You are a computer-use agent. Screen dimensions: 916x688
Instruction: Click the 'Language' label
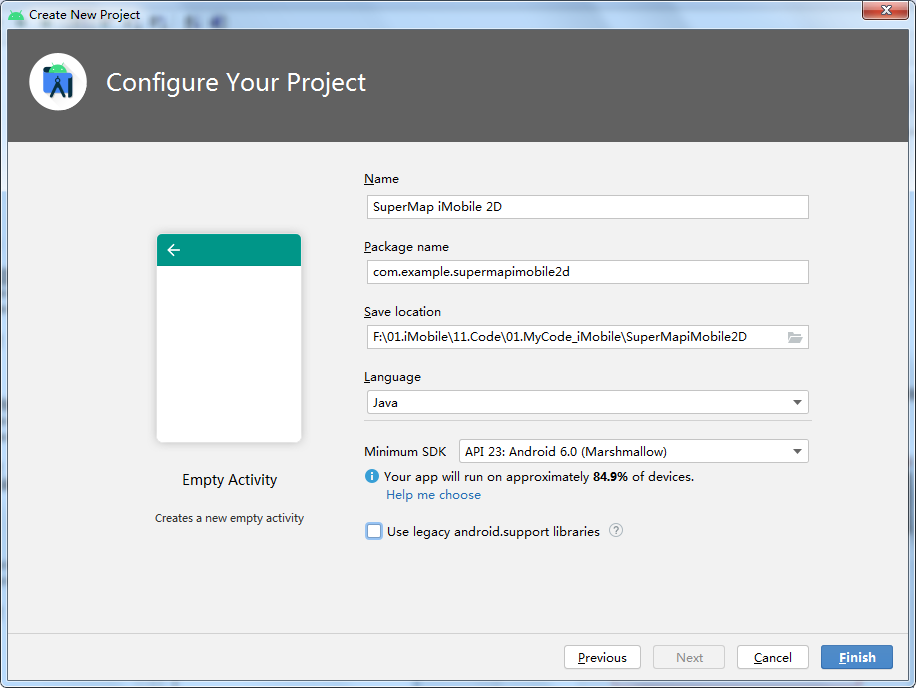pos(392,377)
